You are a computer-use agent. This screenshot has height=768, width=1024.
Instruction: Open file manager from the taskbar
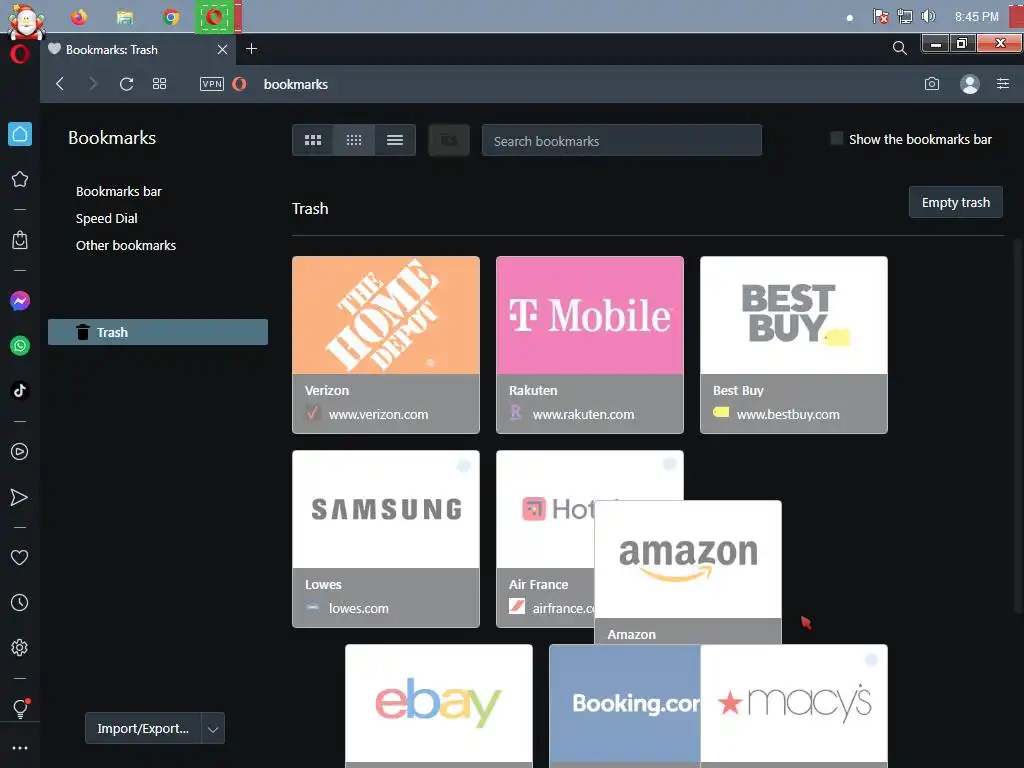pos(125,16)
